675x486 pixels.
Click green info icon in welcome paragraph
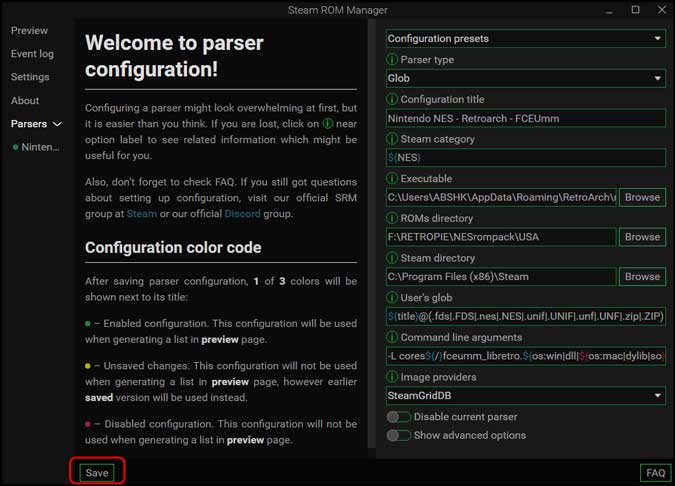(328, 124)
